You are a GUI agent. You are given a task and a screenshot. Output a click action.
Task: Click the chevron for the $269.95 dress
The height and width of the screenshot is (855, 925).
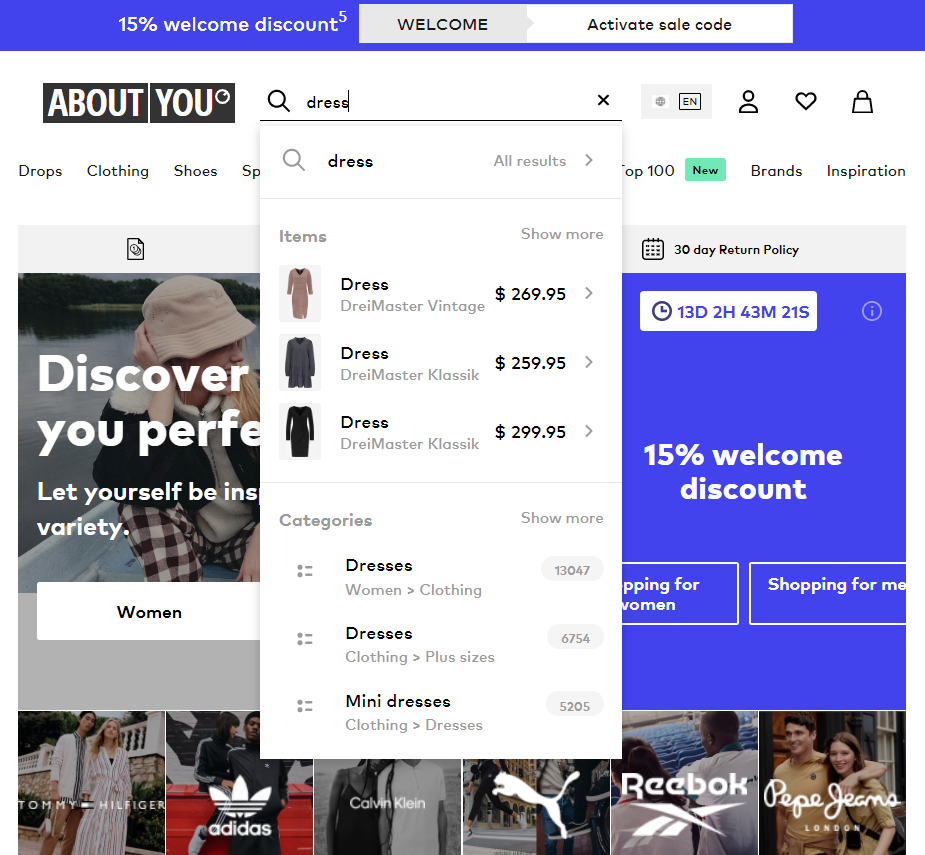(x=589, y=293)
